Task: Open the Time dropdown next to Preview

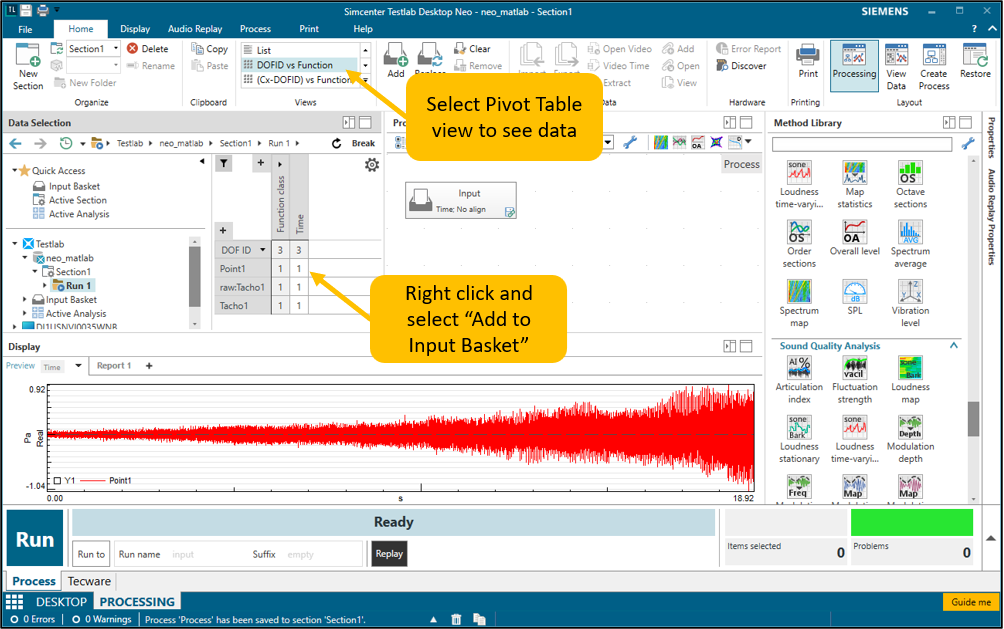Action: pos(78,366)
